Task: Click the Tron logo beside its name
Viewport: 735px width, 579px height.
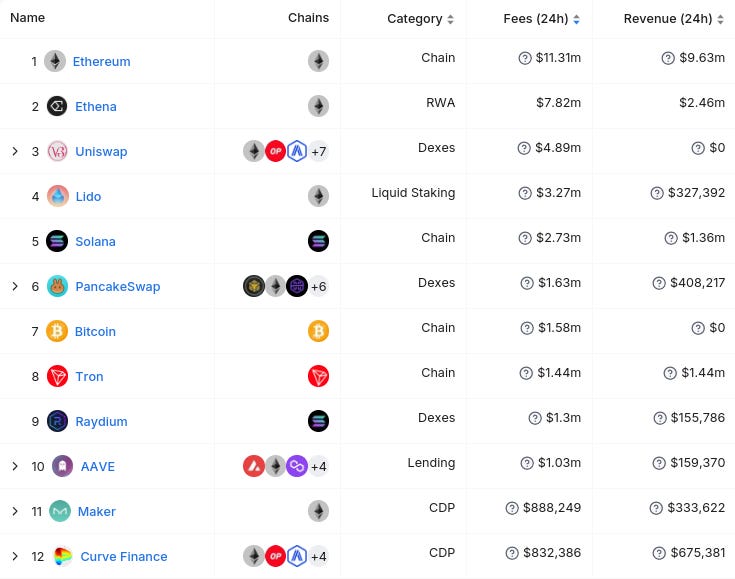Action: (57, 376)
